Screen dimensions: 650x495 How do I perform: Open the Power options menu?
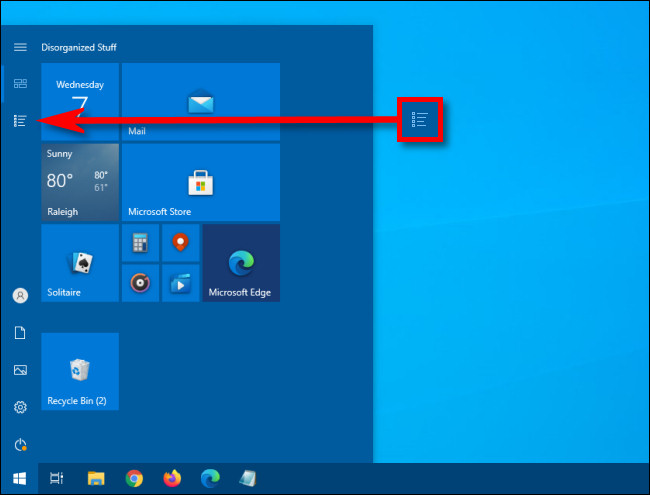point(20,444)
